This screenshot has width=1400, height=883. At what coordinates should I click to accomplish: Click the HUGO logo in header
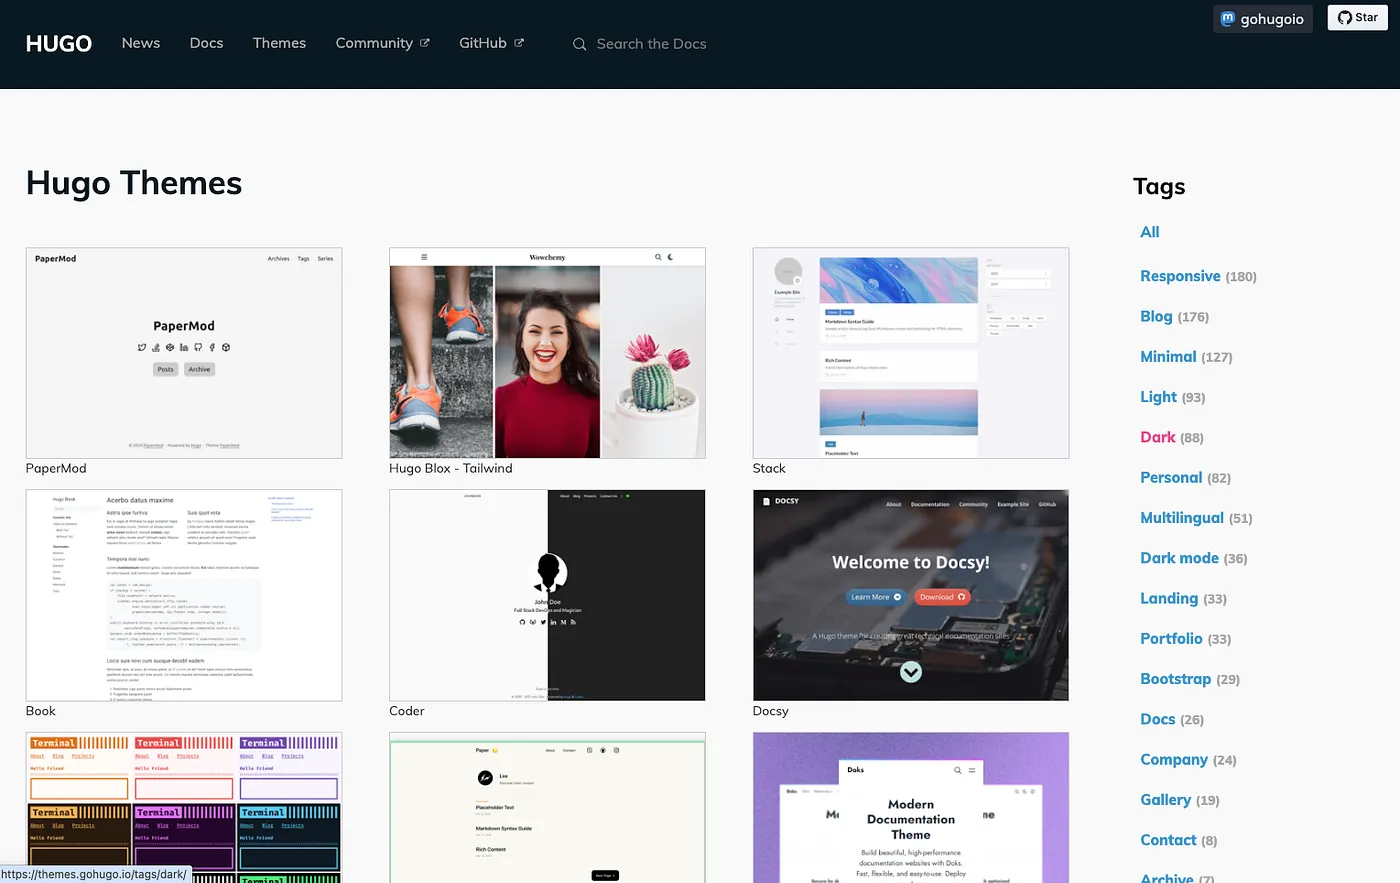(x=59, y=43)
